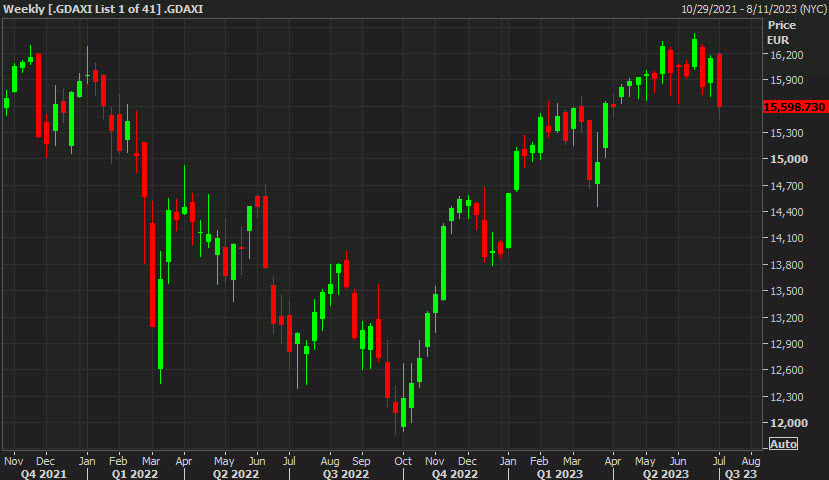Select the Apr label above Q2 2023

click(612, 461)
